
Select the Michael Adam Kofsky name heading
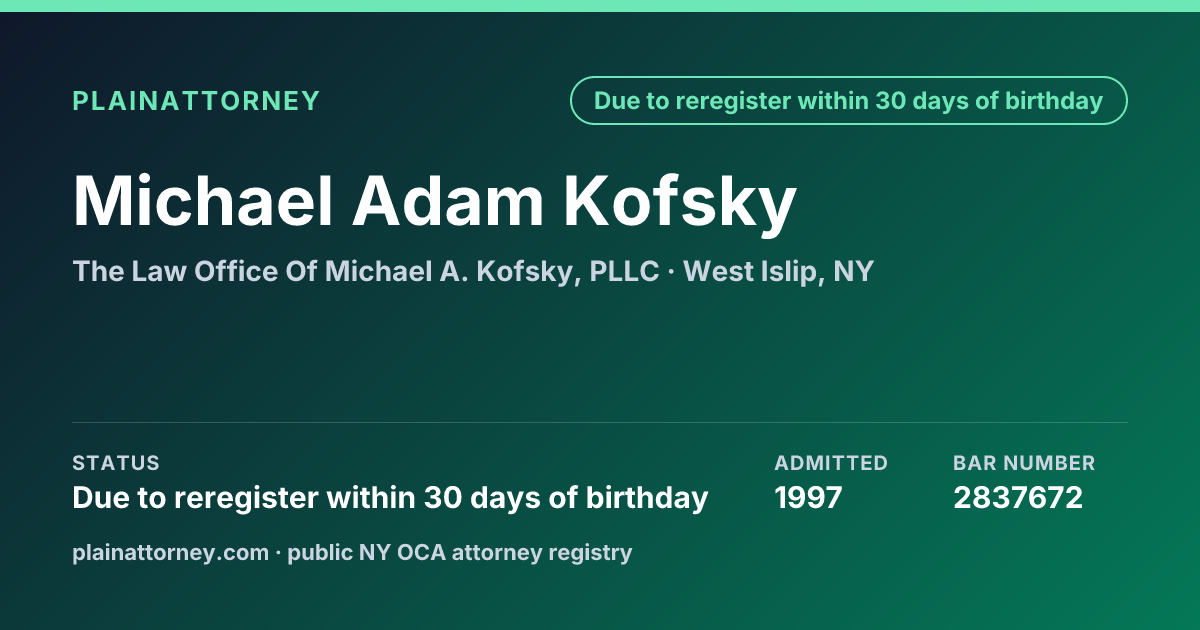435,202
